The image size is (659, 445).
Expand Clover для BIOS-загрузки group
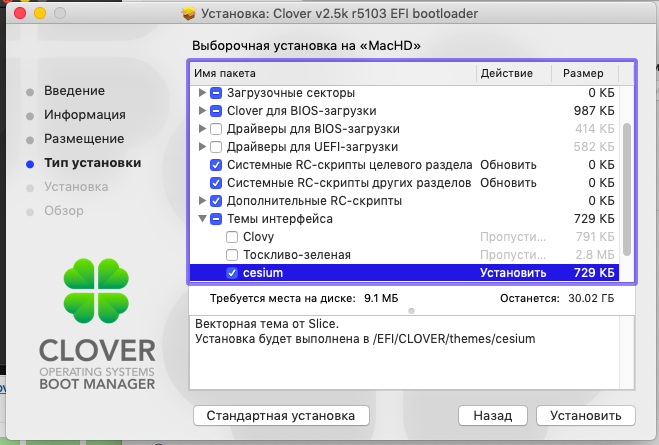pos(202,111)
